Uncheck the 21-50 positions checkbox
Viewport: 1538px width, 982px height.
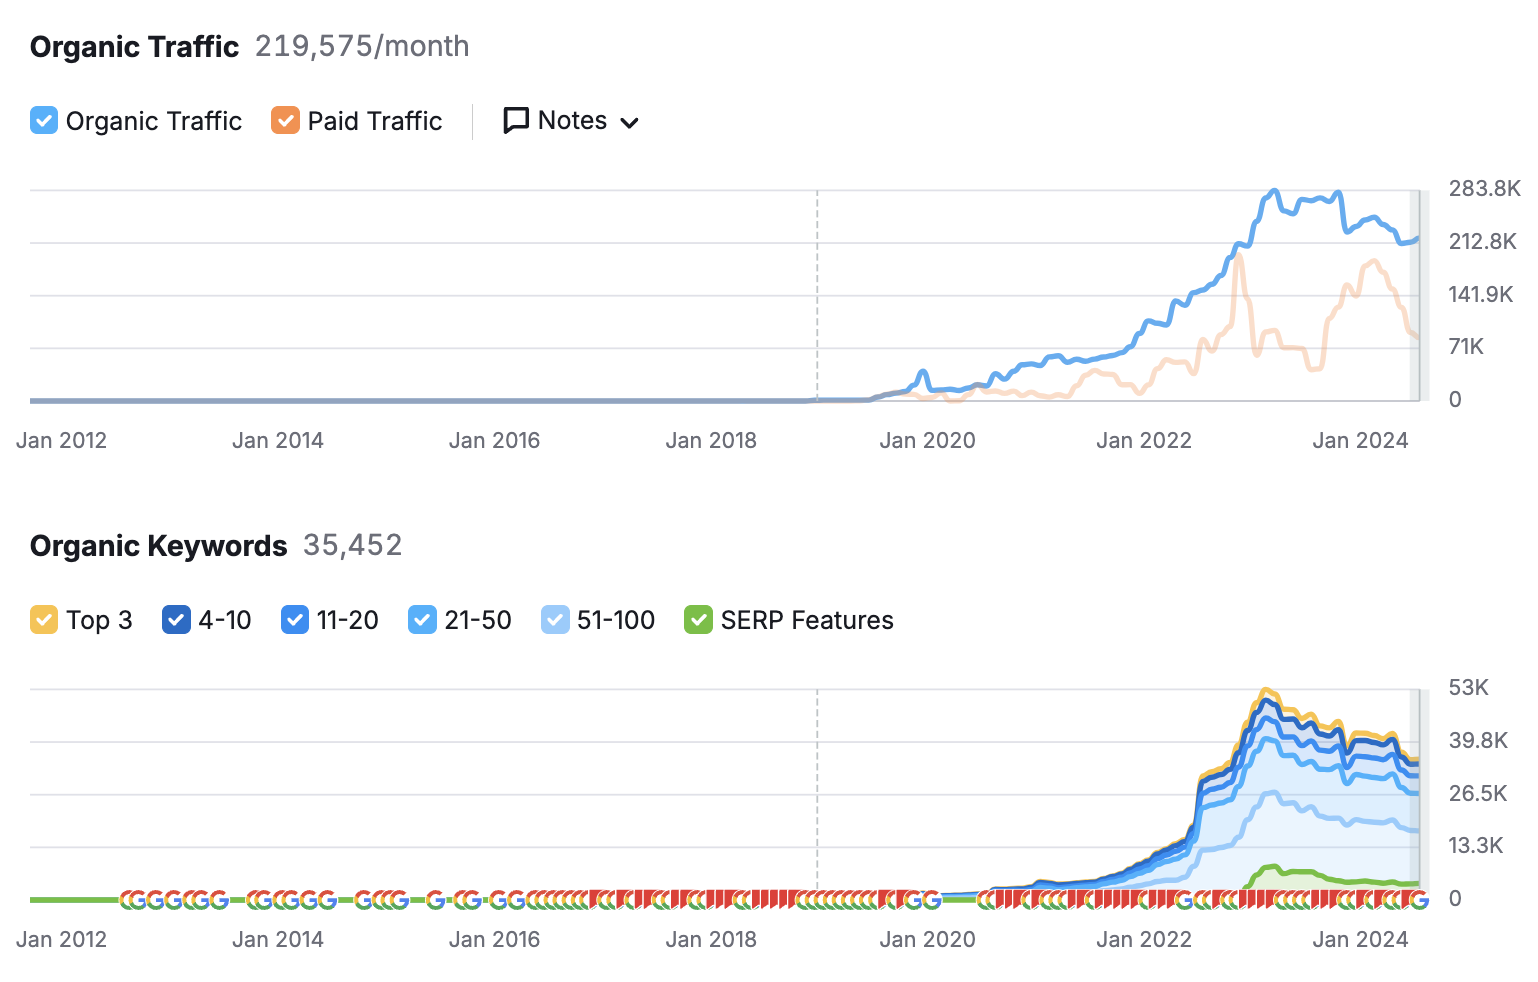tap(422, 620)
